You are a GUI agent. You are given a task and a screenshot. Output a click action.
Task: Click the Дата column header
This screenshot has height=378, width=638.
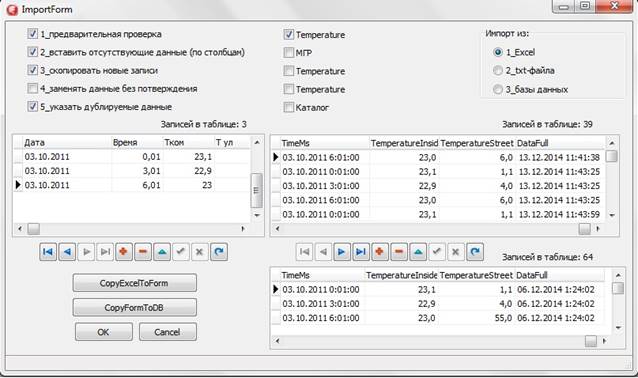pyautogui.click(x=67, y=142)
